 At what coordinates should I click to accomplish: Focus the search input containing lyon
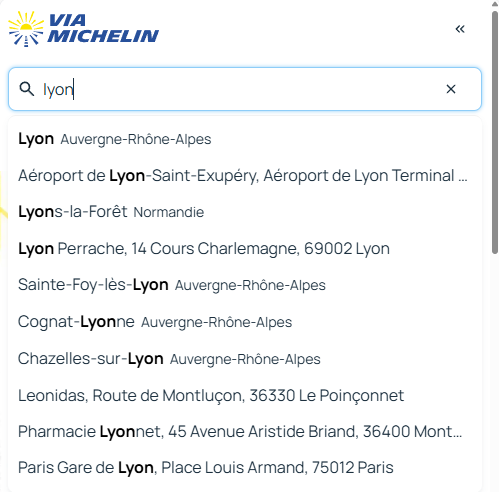coord(245,89)
